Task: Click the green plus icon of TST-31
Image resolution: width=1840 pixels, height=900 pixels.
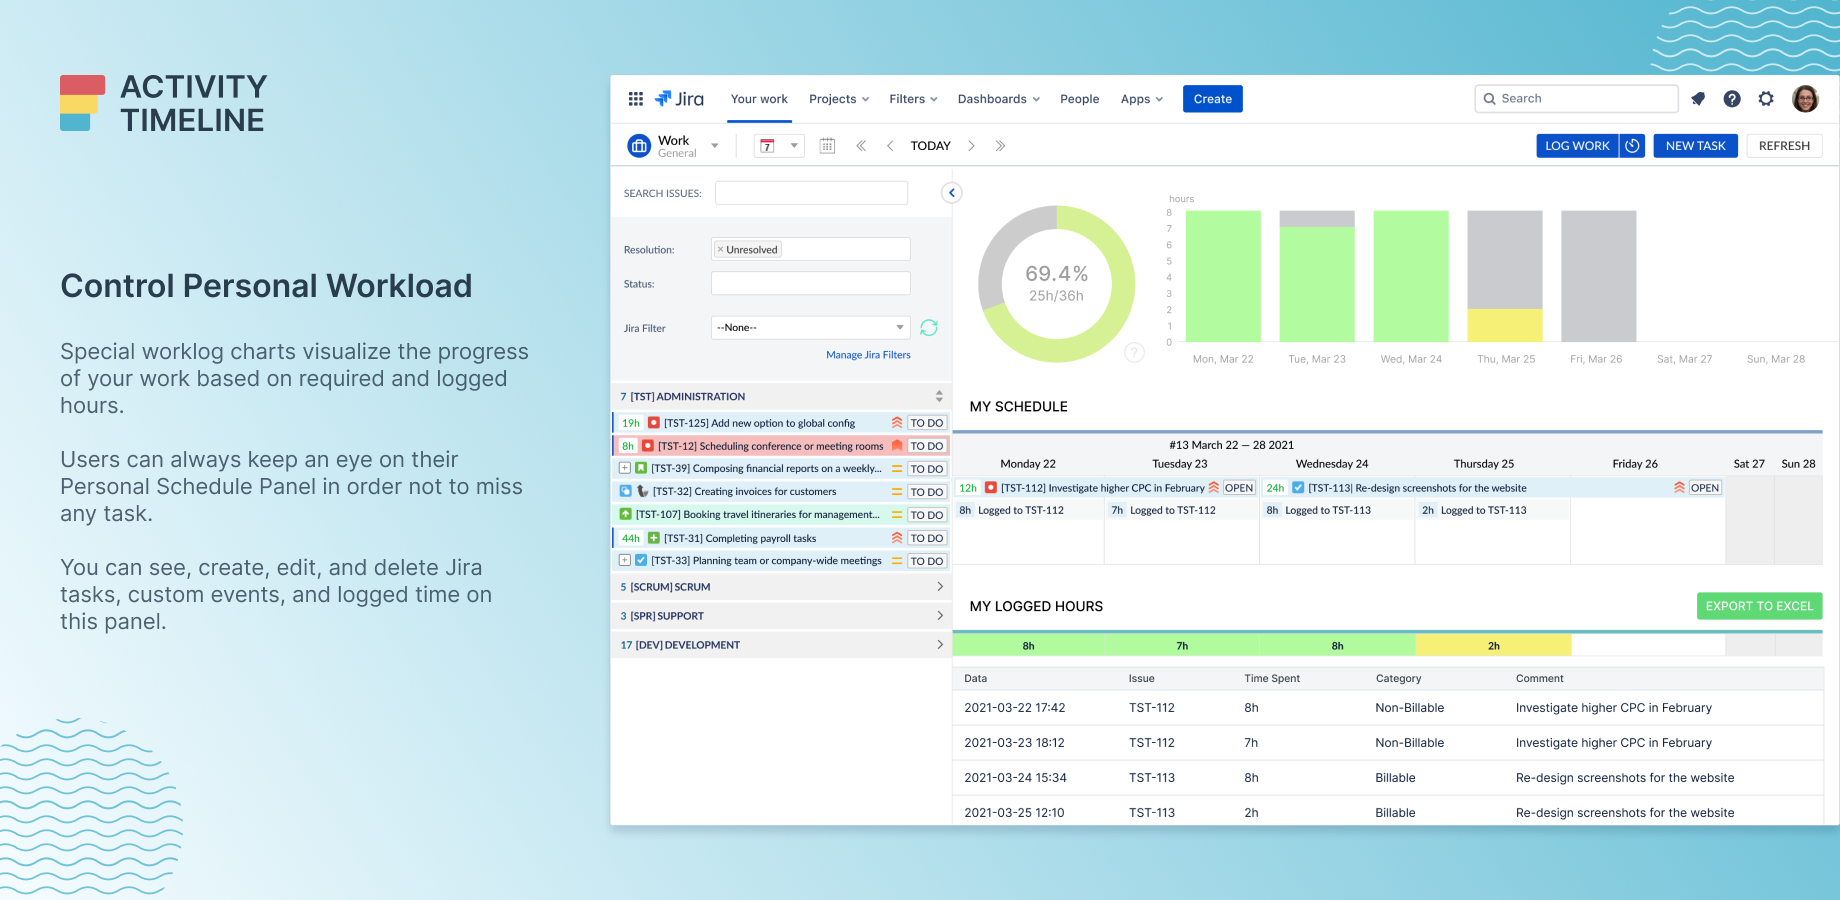Action: click(x=654, y=538)
